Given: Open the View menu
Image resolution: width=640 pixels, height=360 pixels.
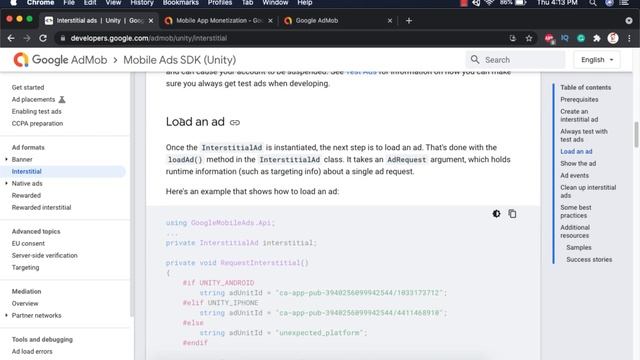Looking at the screenshot, I should point(113,3).
